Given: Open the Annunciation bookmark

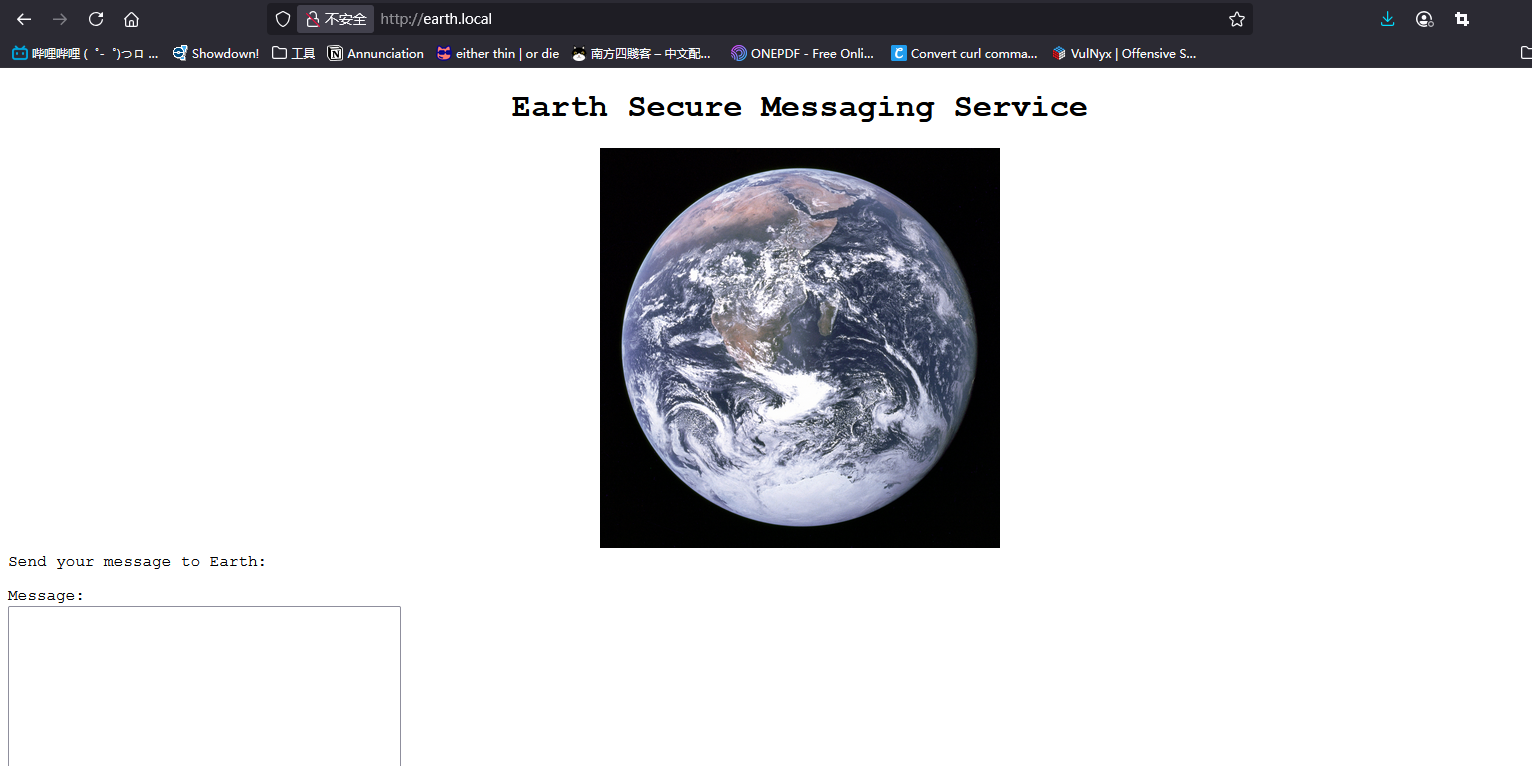Looking at the screenshot, I should (x=376, y=53).
